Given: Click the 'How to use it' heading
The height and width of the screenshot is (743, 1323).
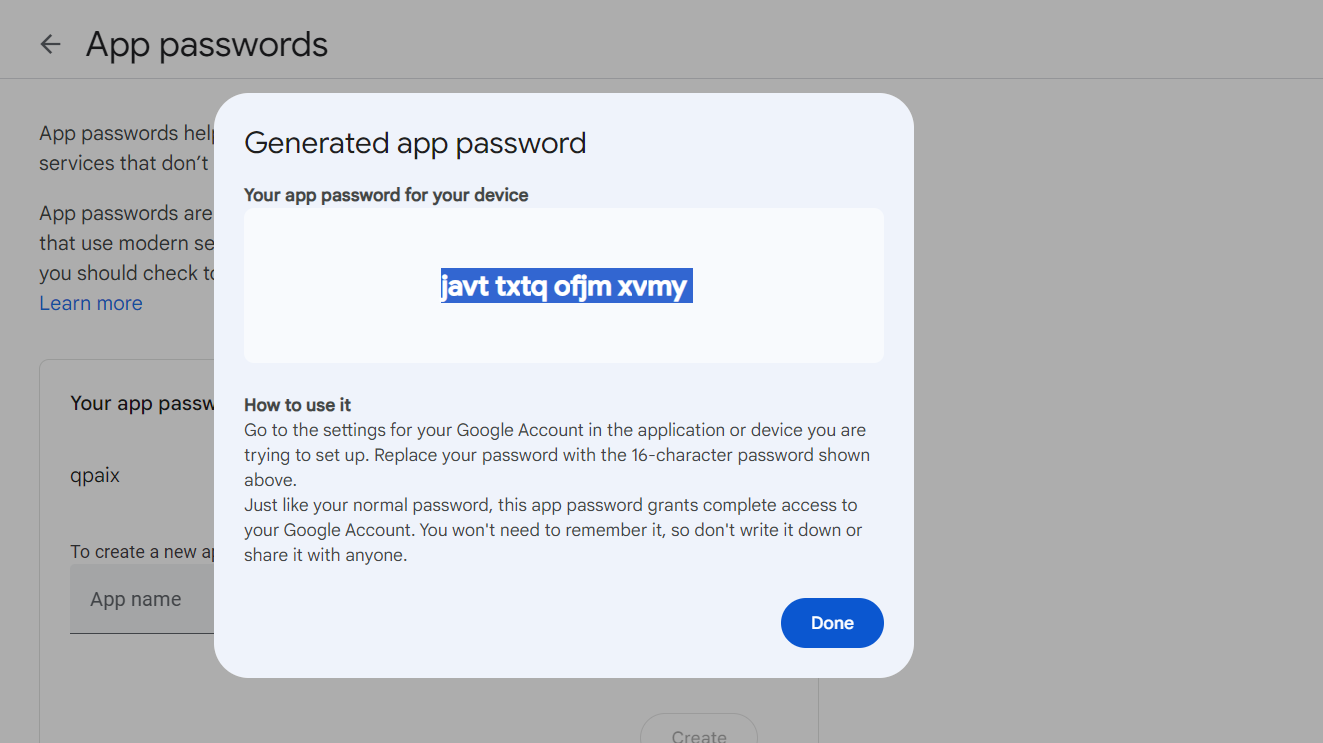Looking at the screenshot, I should click(x=297, y=405).
